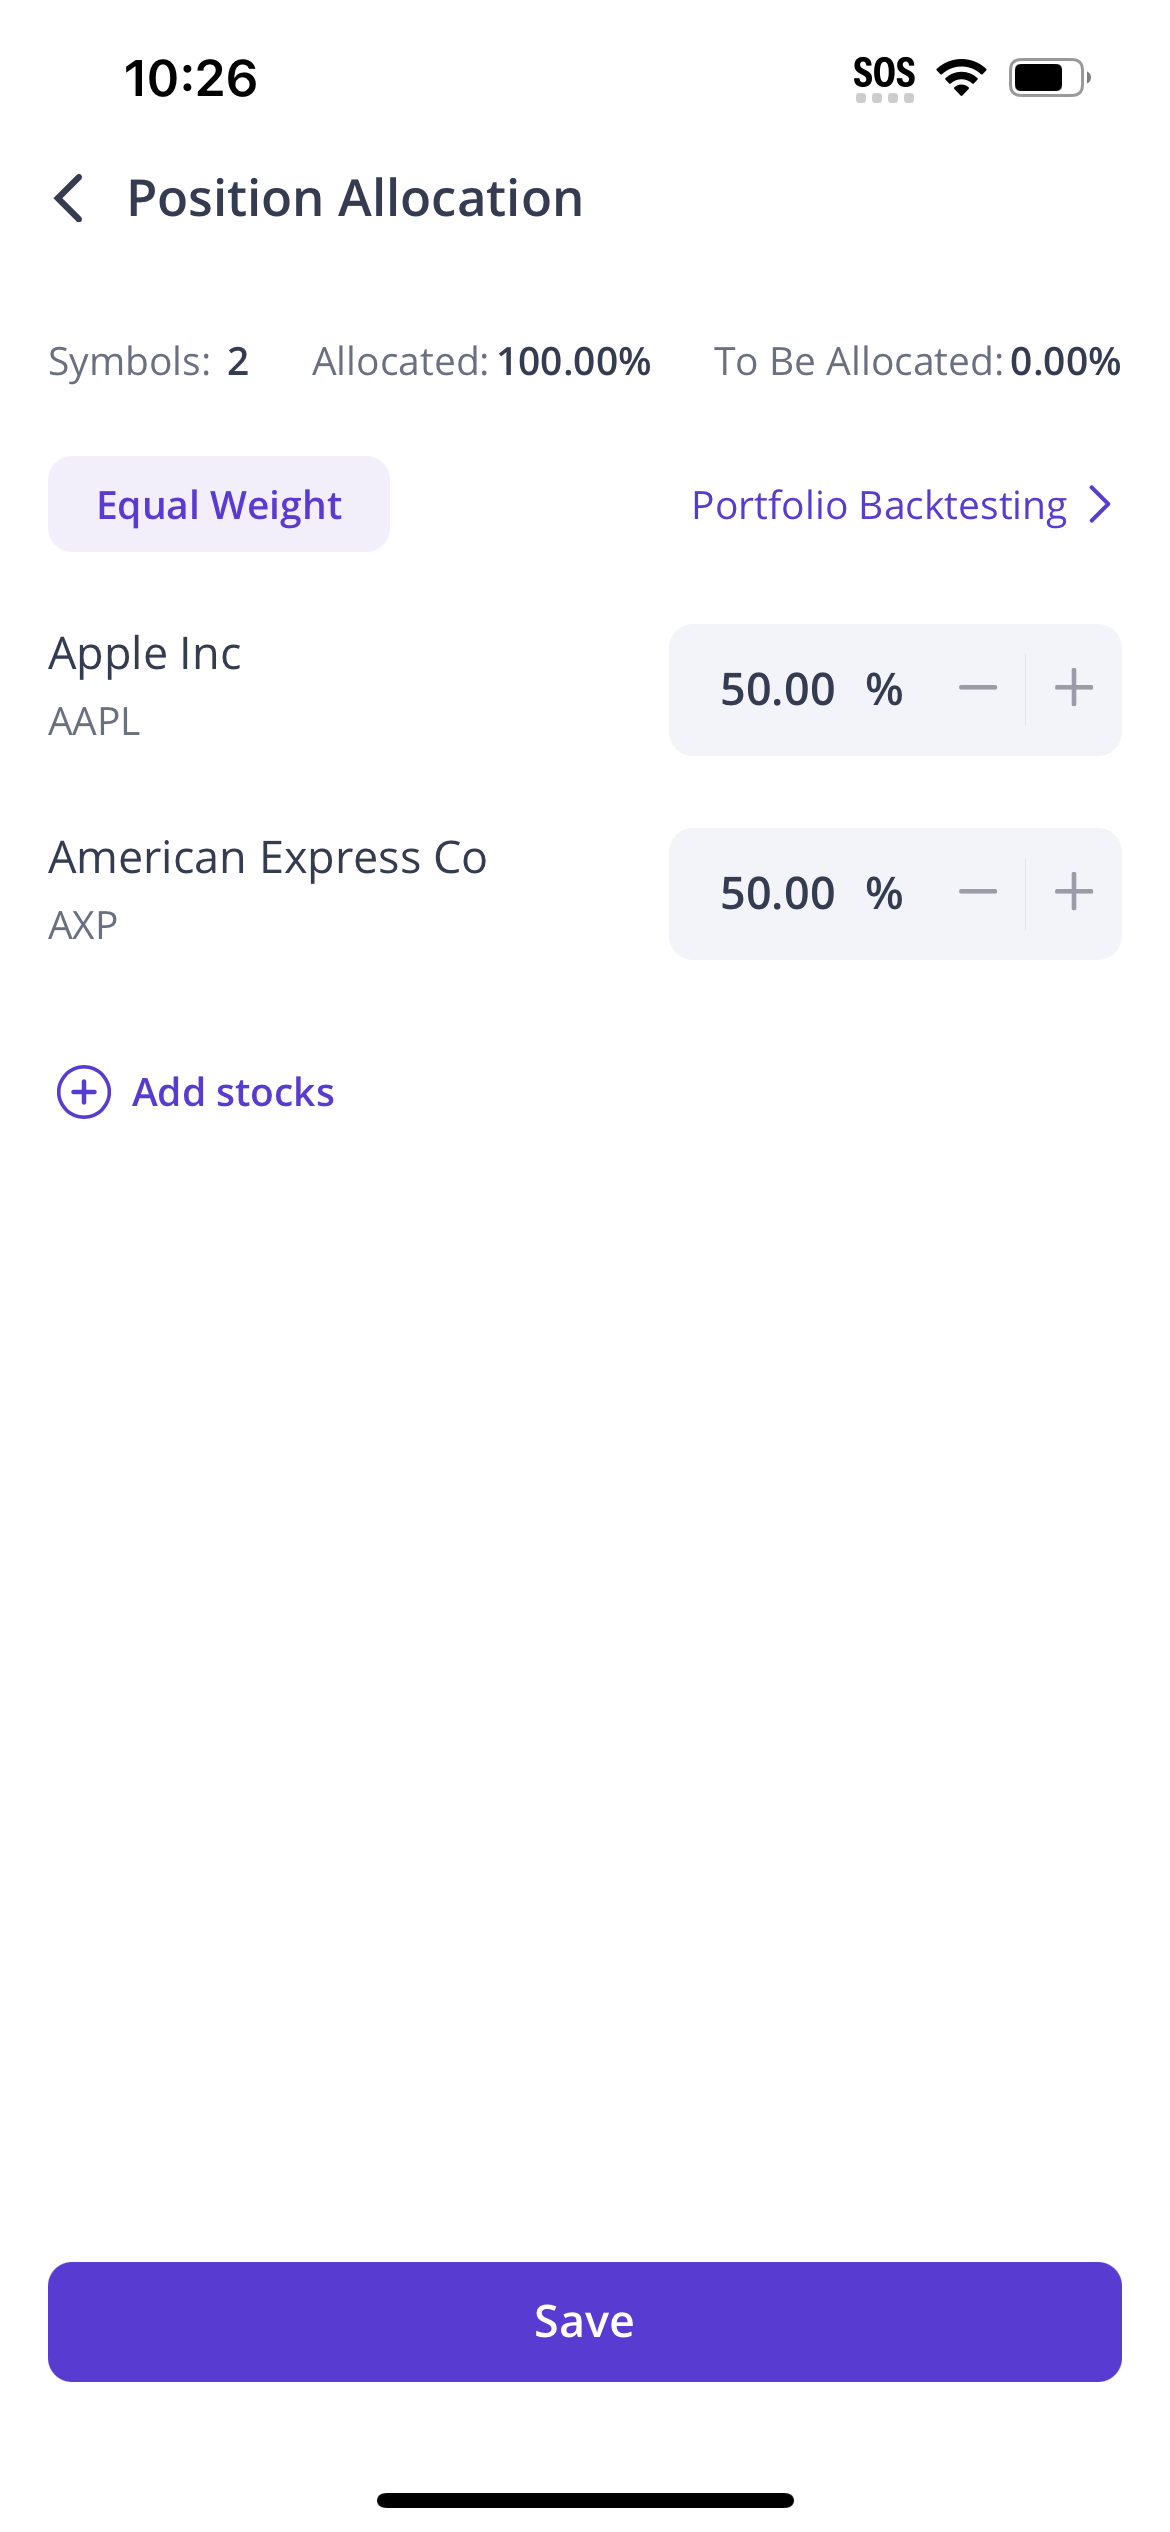The width and height of the screenshot is (1170, 2532).
Task: Decrease Apple Inc allocation with minus
Action: pos(977,689)
